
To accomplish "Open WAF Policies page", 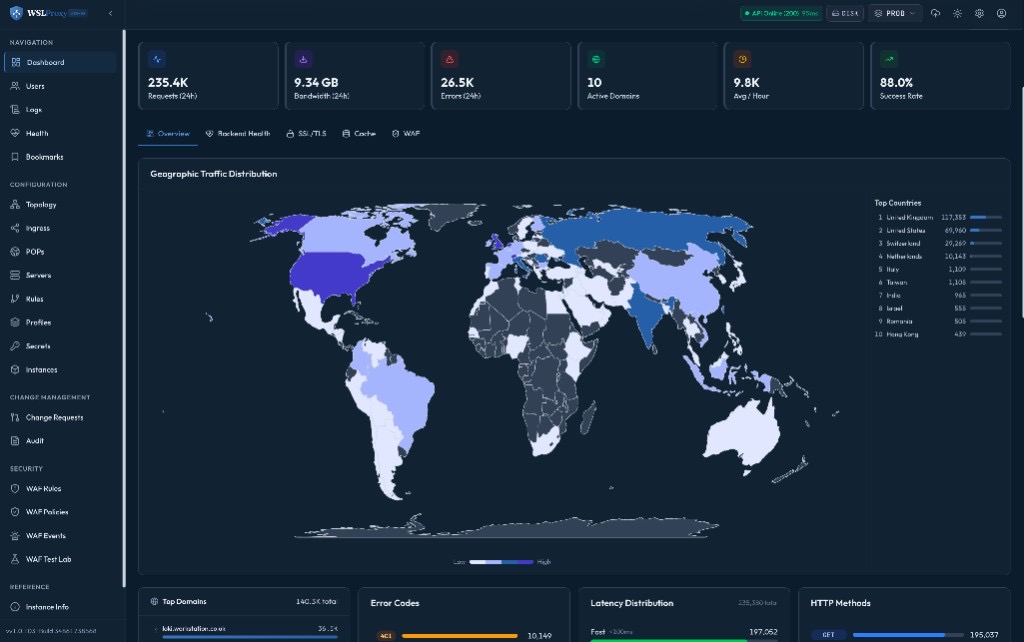I will point(60,511).
